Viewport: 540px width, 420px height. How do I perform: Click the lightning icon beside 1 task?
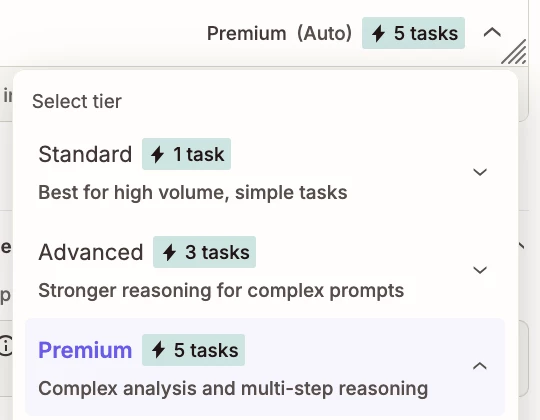click(157, 154)
